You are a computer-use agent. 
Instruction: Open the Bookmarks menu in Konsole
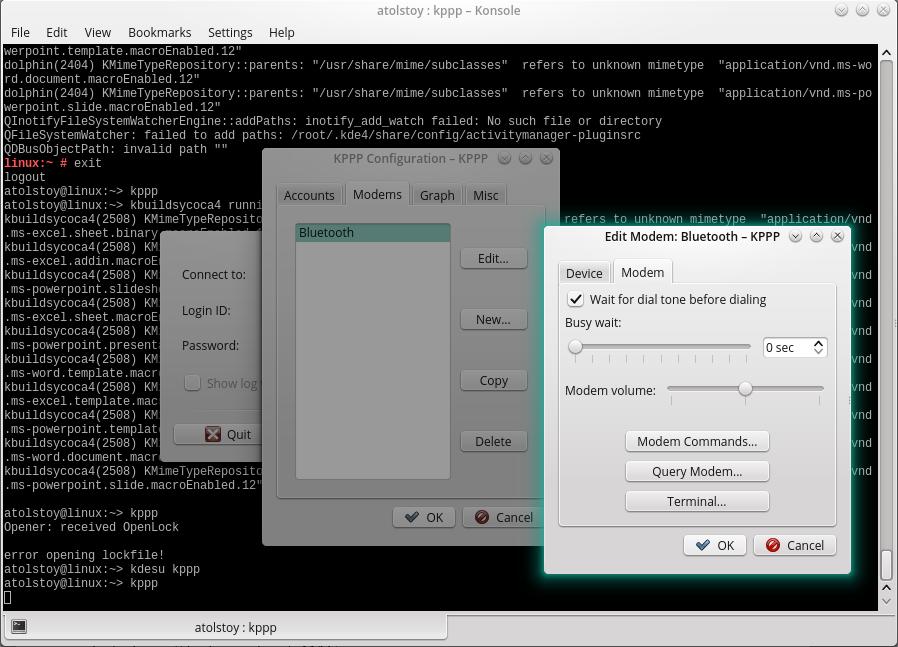[159, 32]
